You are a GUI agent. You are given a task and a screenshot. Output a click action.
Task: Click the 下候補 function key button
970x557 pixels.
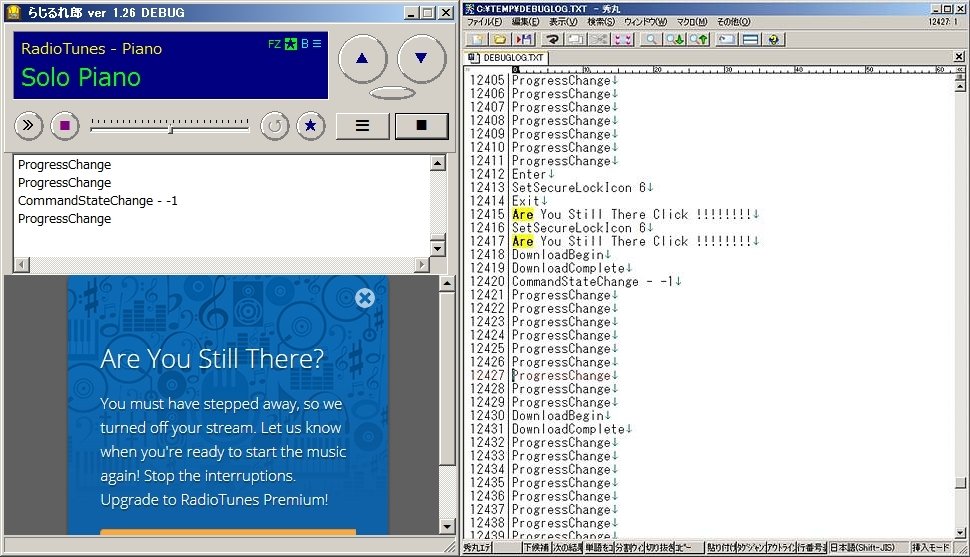click(536, 547)
